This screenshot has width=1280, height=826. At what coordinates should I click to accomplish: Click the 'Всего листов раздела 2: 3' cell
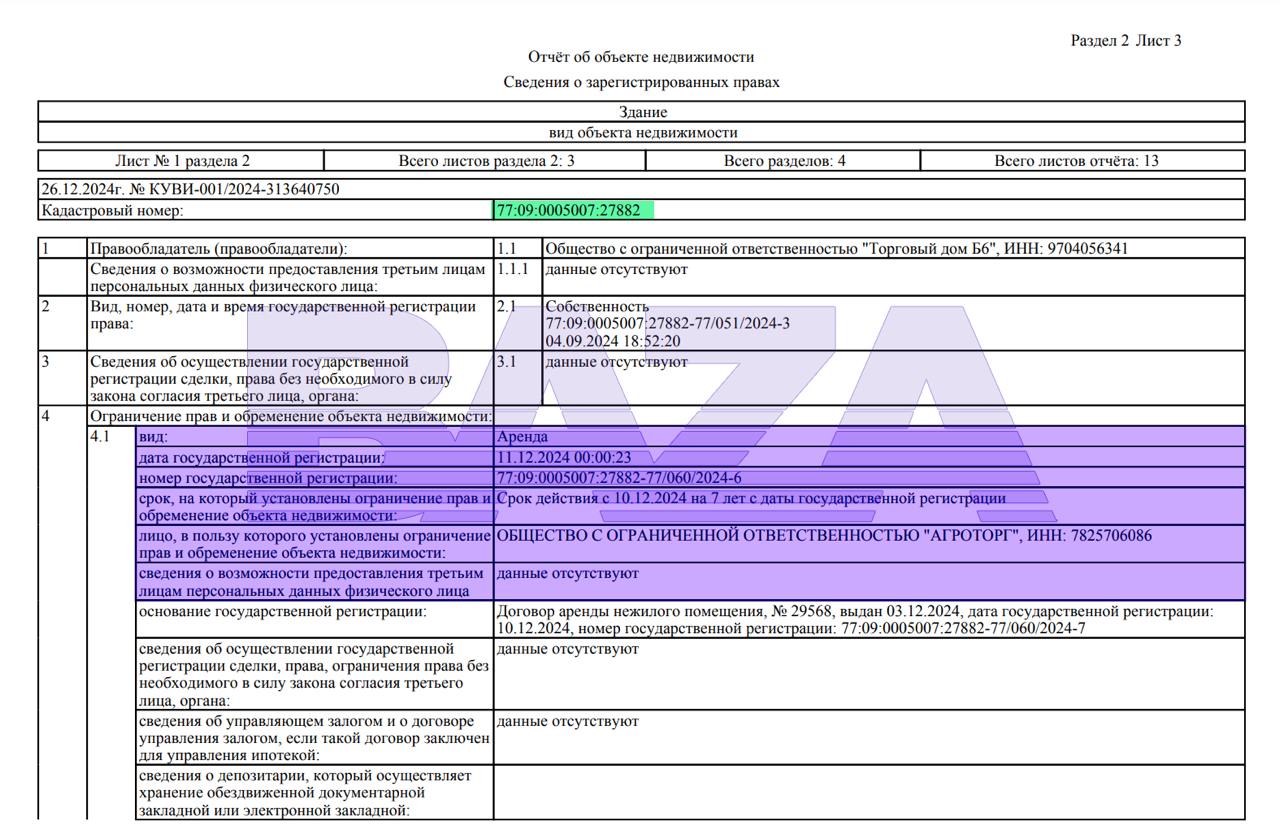tap(486, 160)
